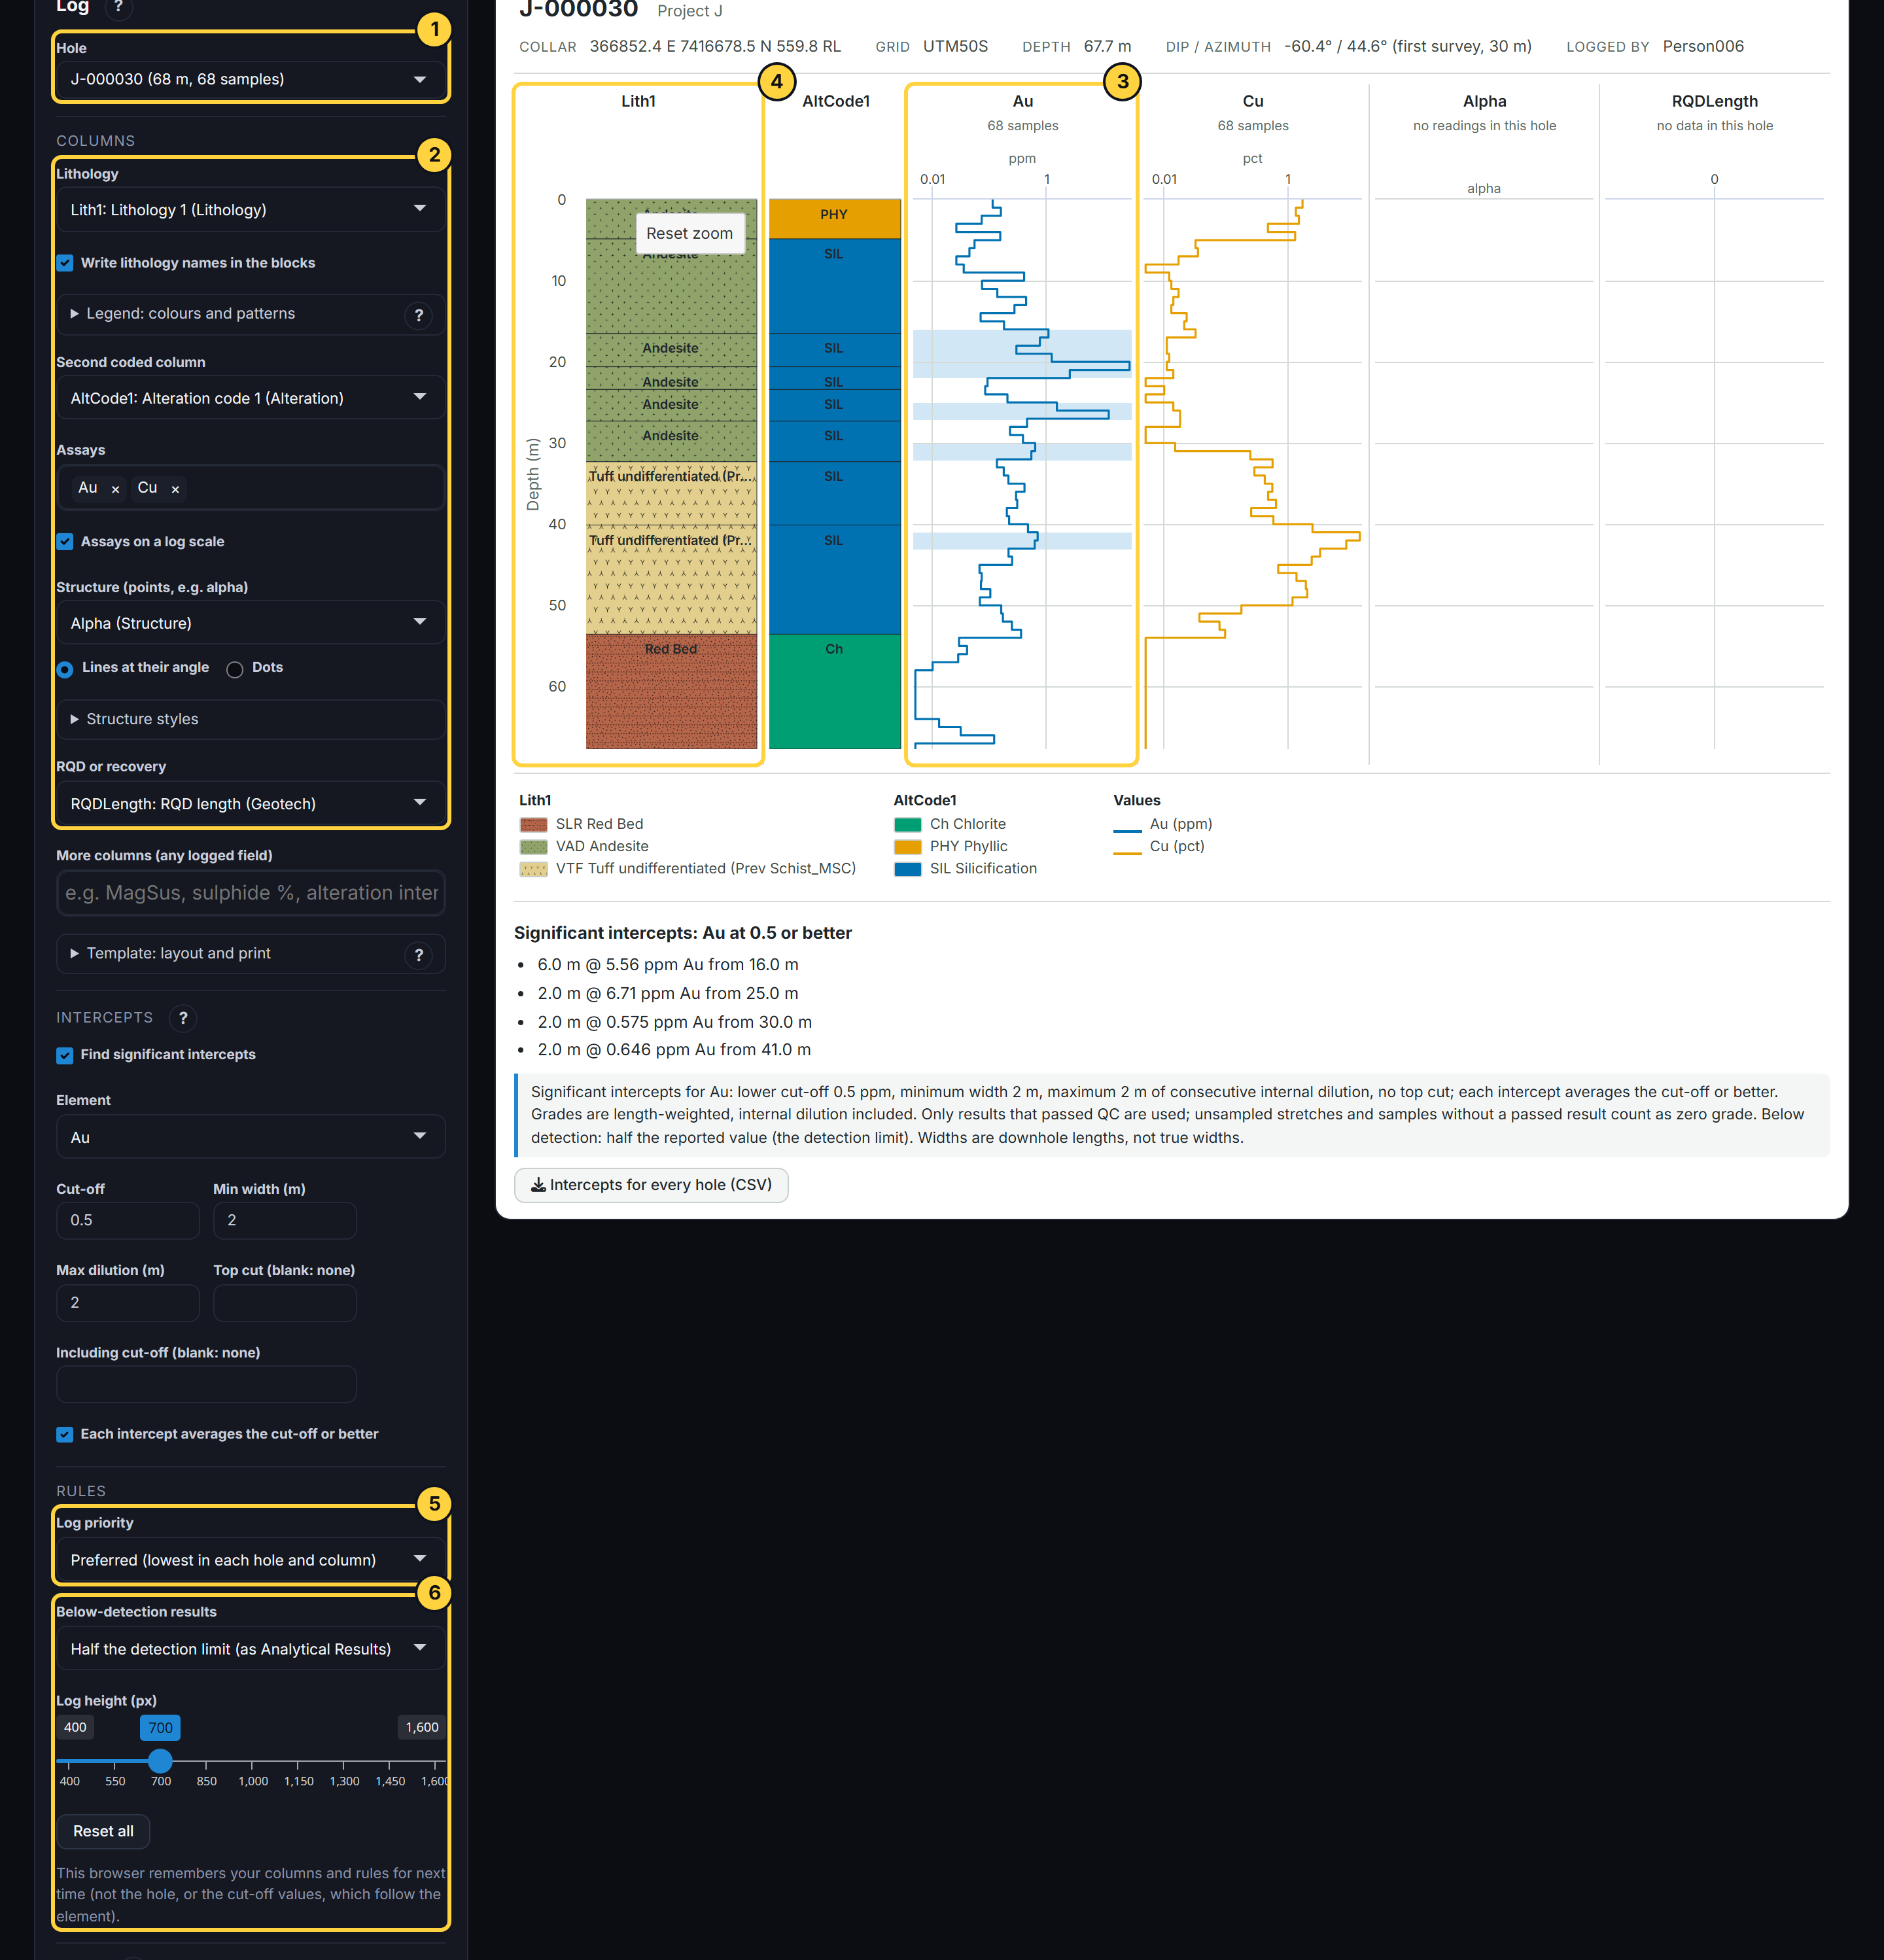Click Including cut-off input field
Viewport: 1884px width, 1960px height.
(x=206, y=1385)
